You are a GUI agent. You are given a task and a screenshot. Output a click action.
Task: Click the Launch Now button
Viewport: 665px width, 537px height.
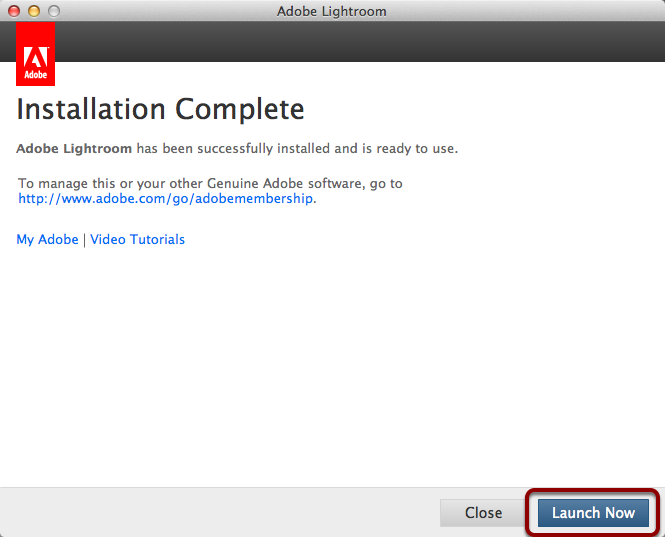[x=593, y=513]
